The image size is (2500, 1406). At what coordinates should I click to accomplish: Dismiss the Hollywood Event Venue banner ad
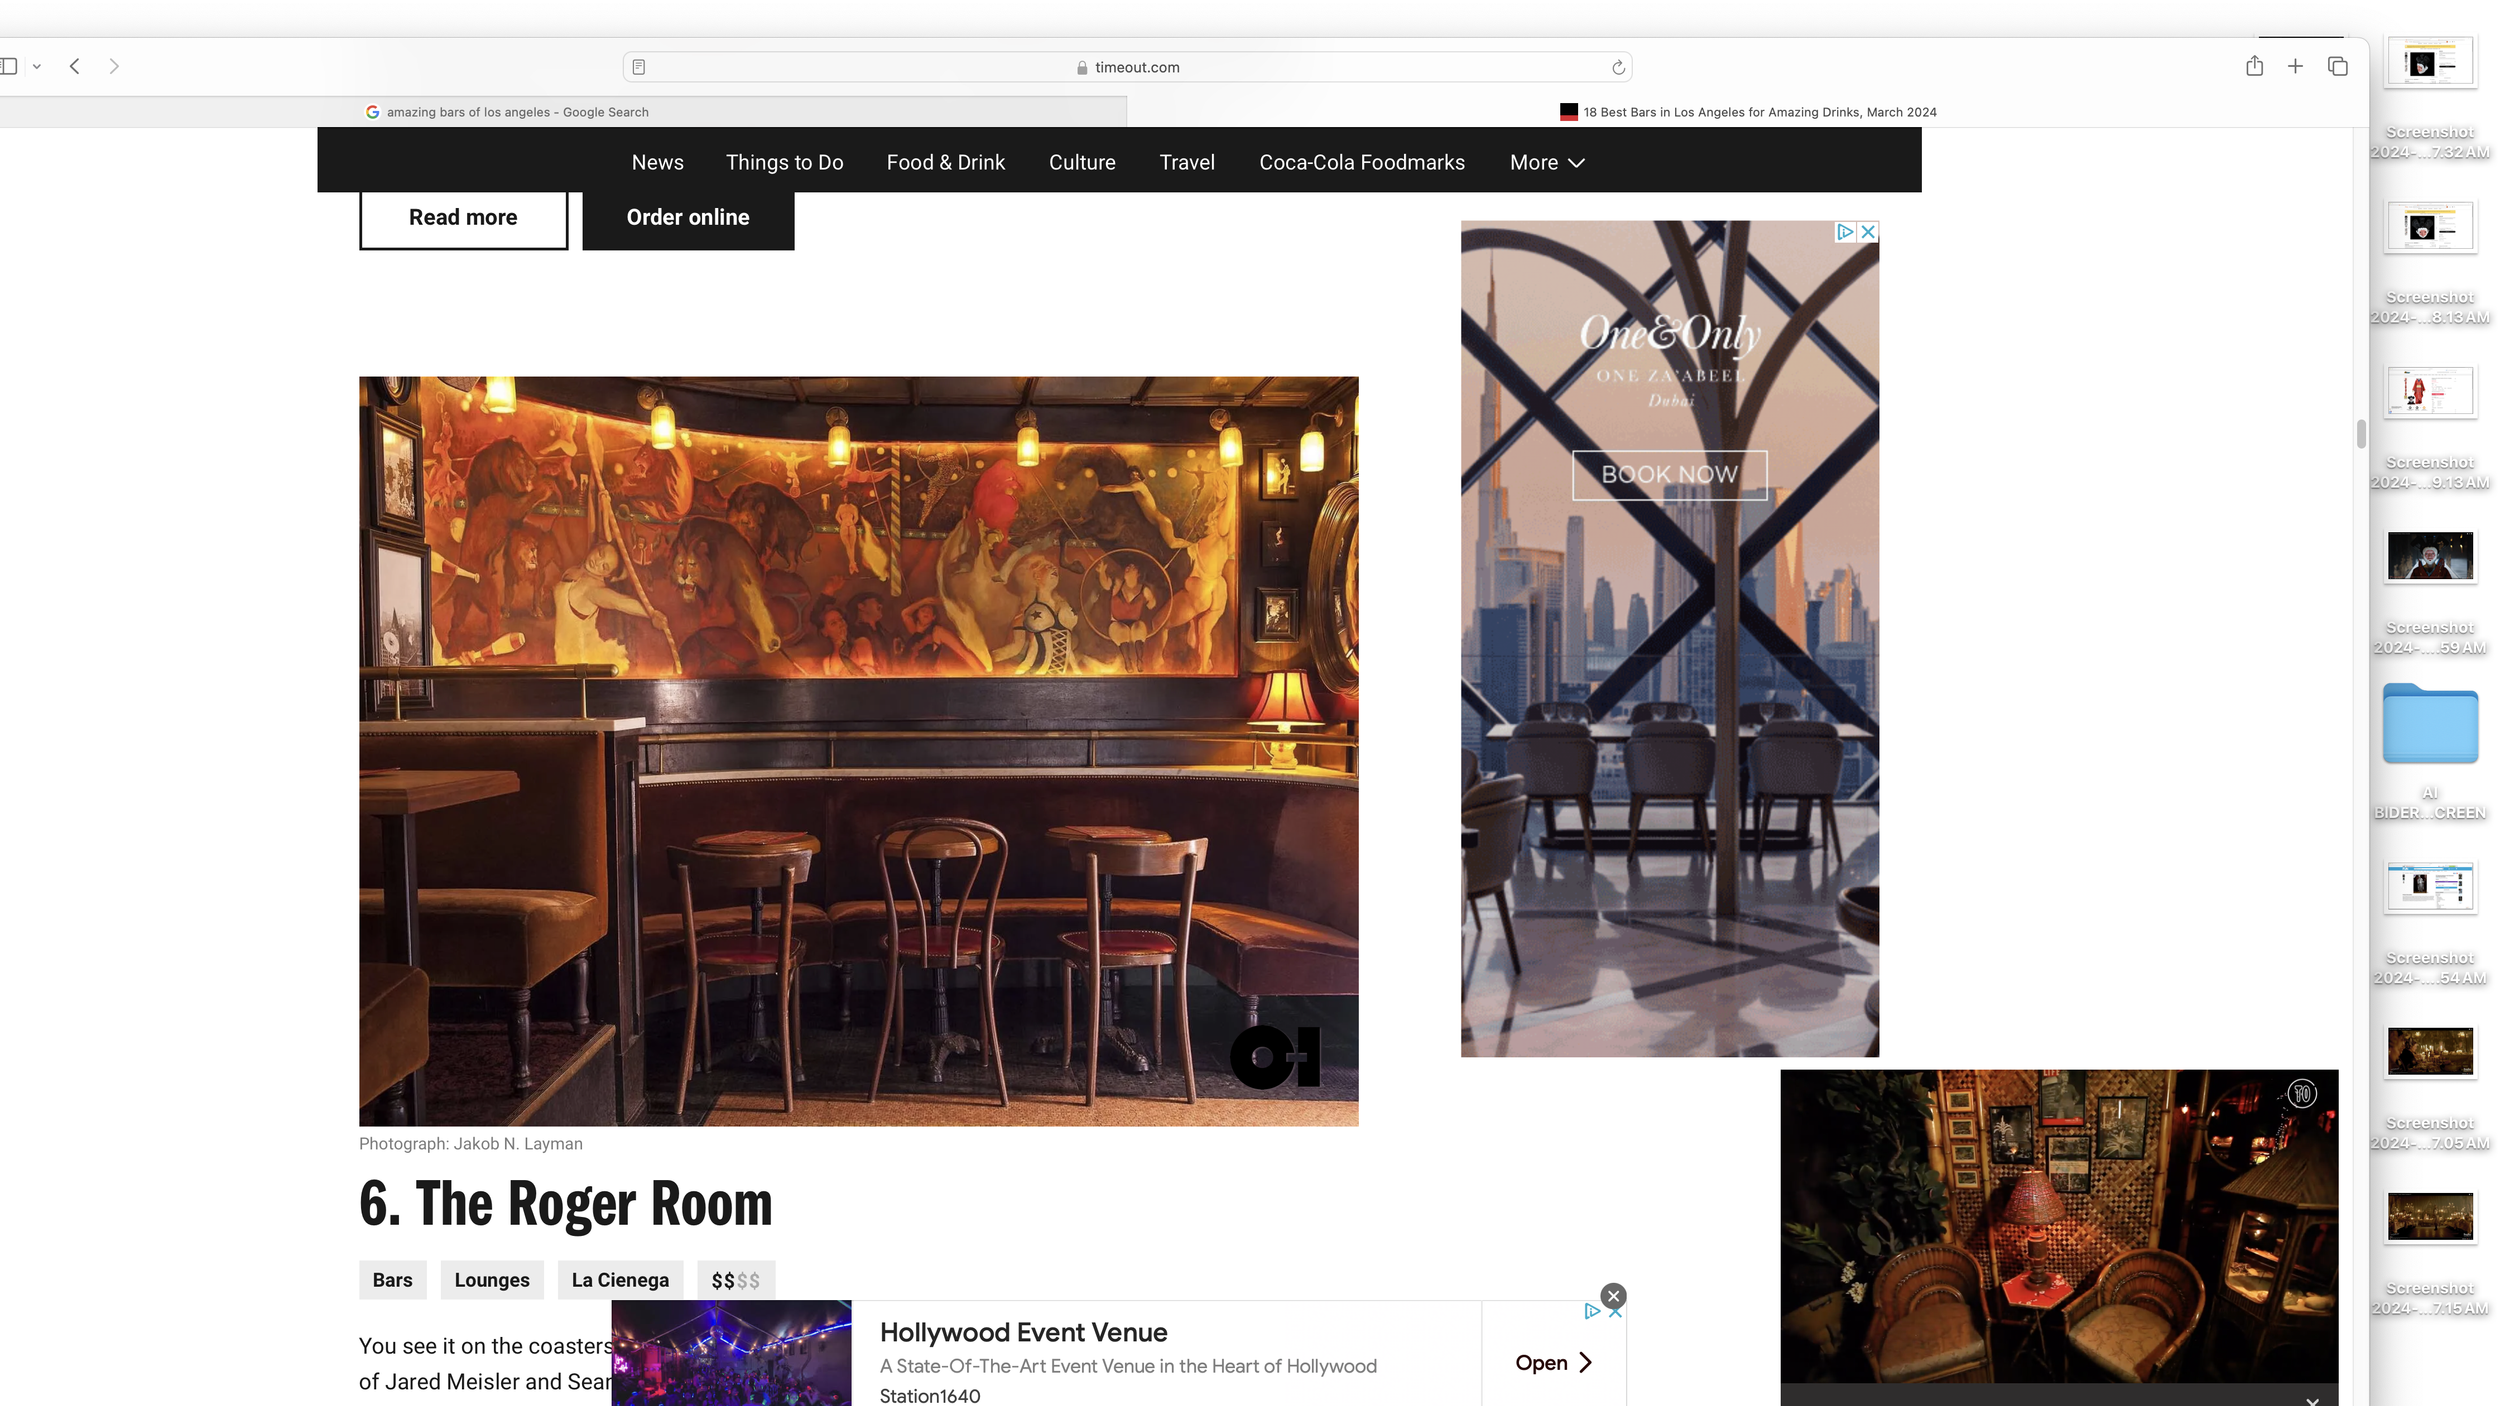(1613, 1296)
